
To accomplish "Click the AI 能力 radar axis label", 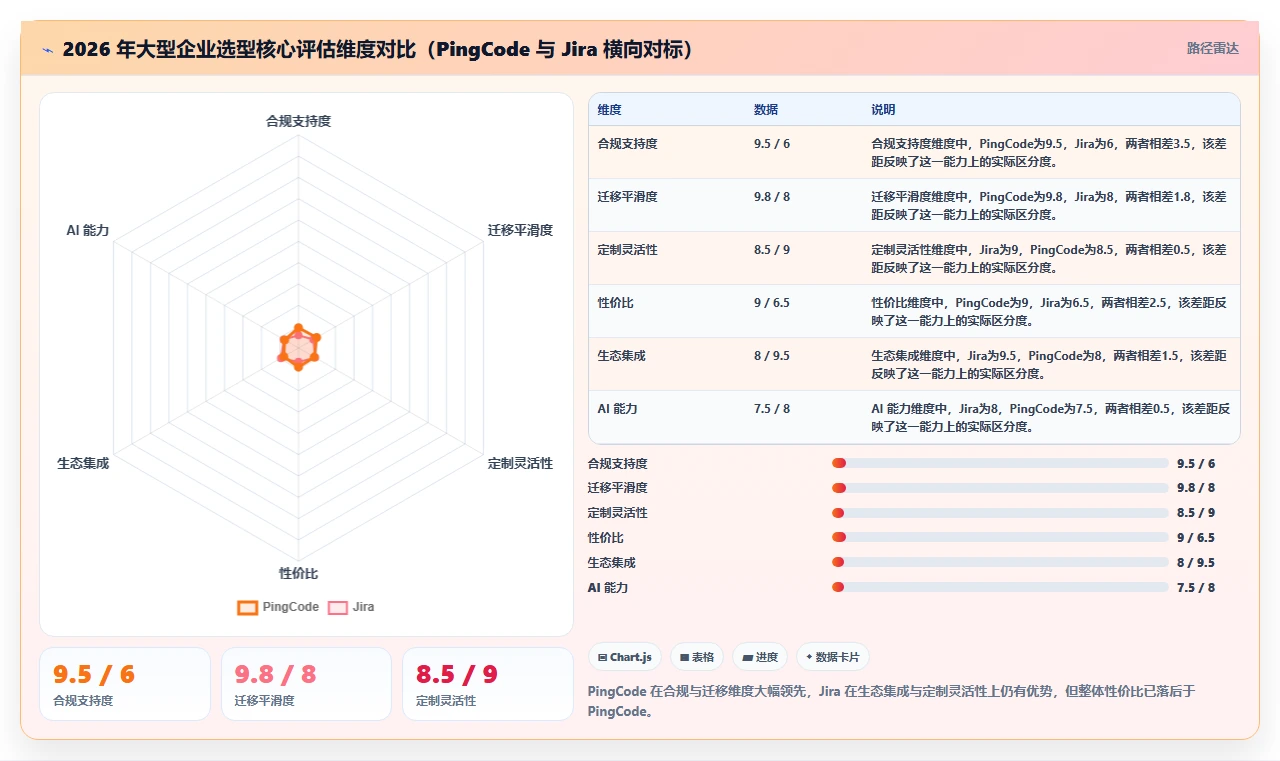I will (88, 230).
